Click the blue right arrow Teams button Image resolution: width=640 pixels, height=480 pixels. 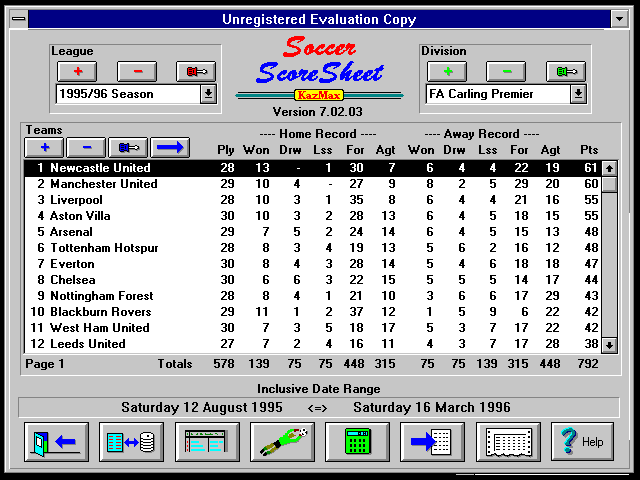(169, 147)
